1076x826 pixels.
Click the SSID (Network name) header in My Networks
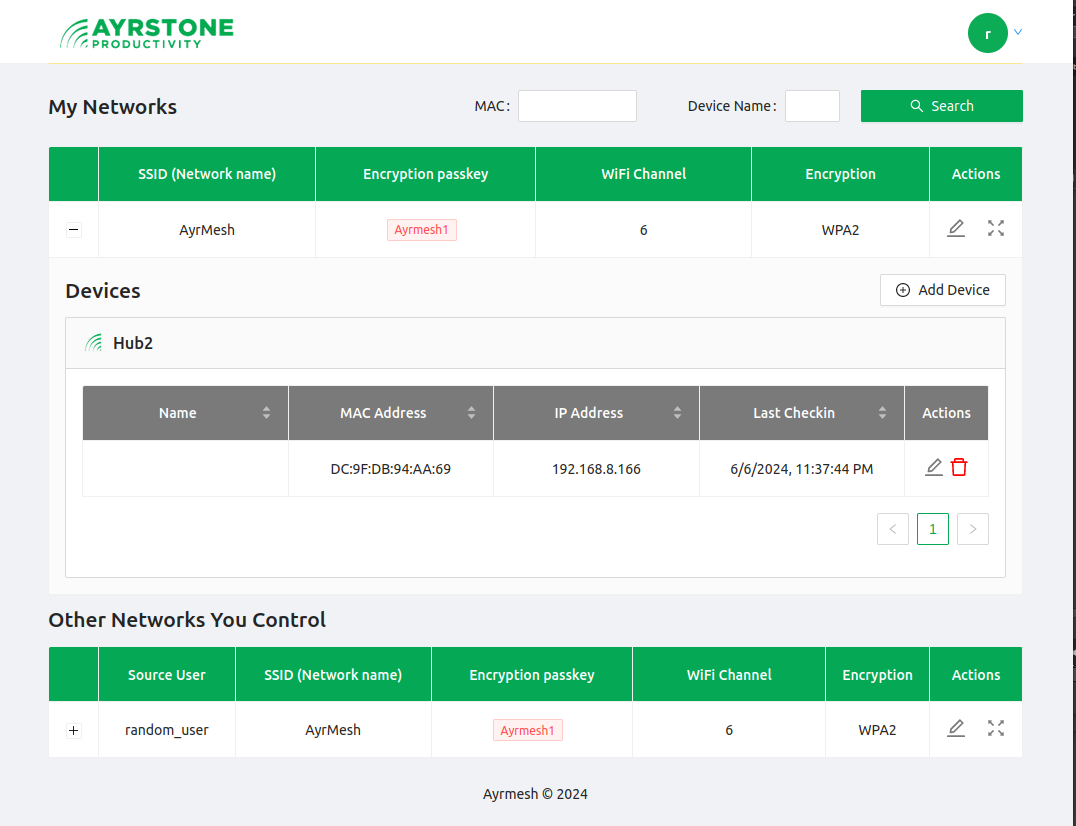(207, 174)
